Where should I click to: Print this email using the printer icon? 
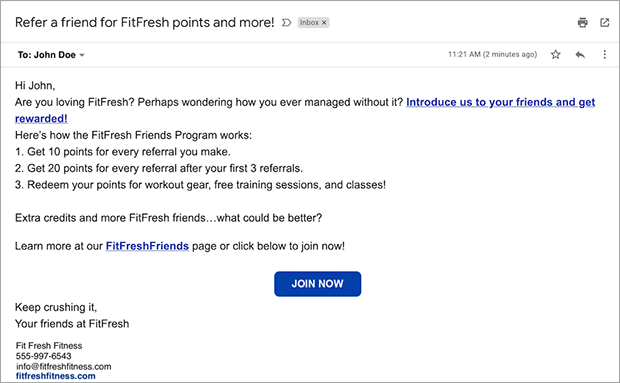(582, 23)
